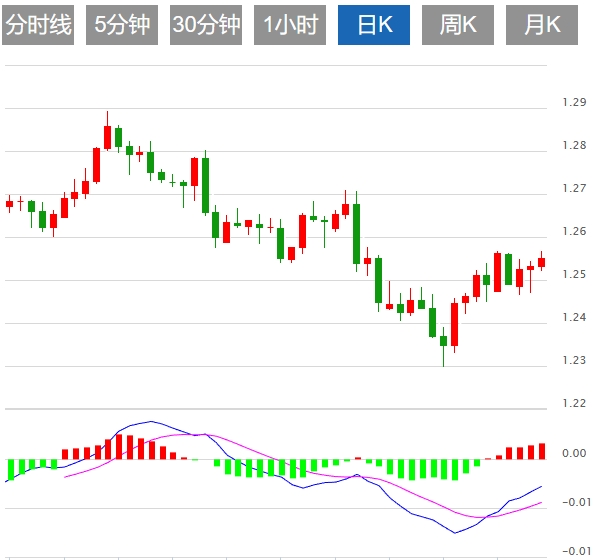Image resolution: width=610 pixels, height=560 pixels.
Task: Switch chart to 1小时 view
Action: [290, 25]
